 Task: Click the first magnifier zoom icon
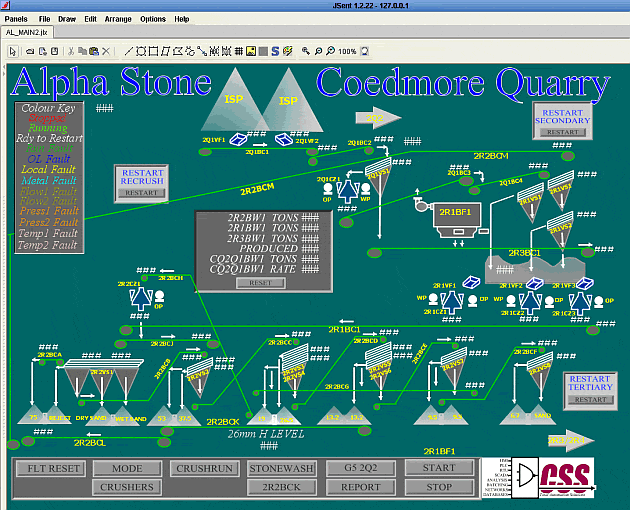(306, 51)
